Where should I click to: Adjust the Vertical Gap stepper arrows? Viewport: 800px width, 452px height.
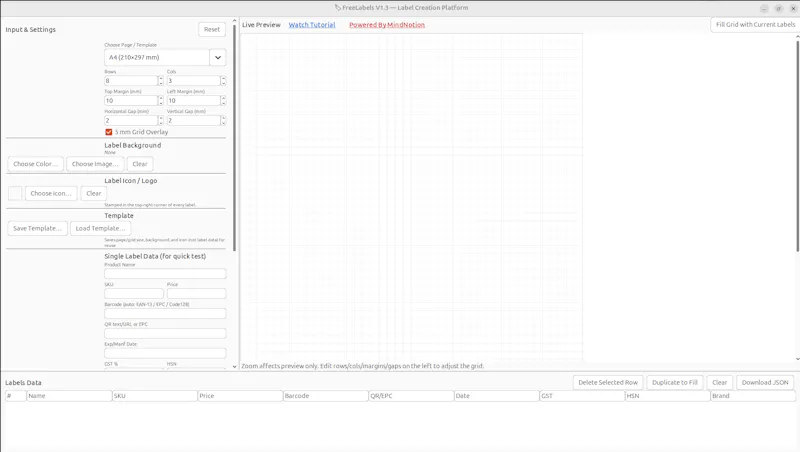pyautogui.click(x=223, y=120)
